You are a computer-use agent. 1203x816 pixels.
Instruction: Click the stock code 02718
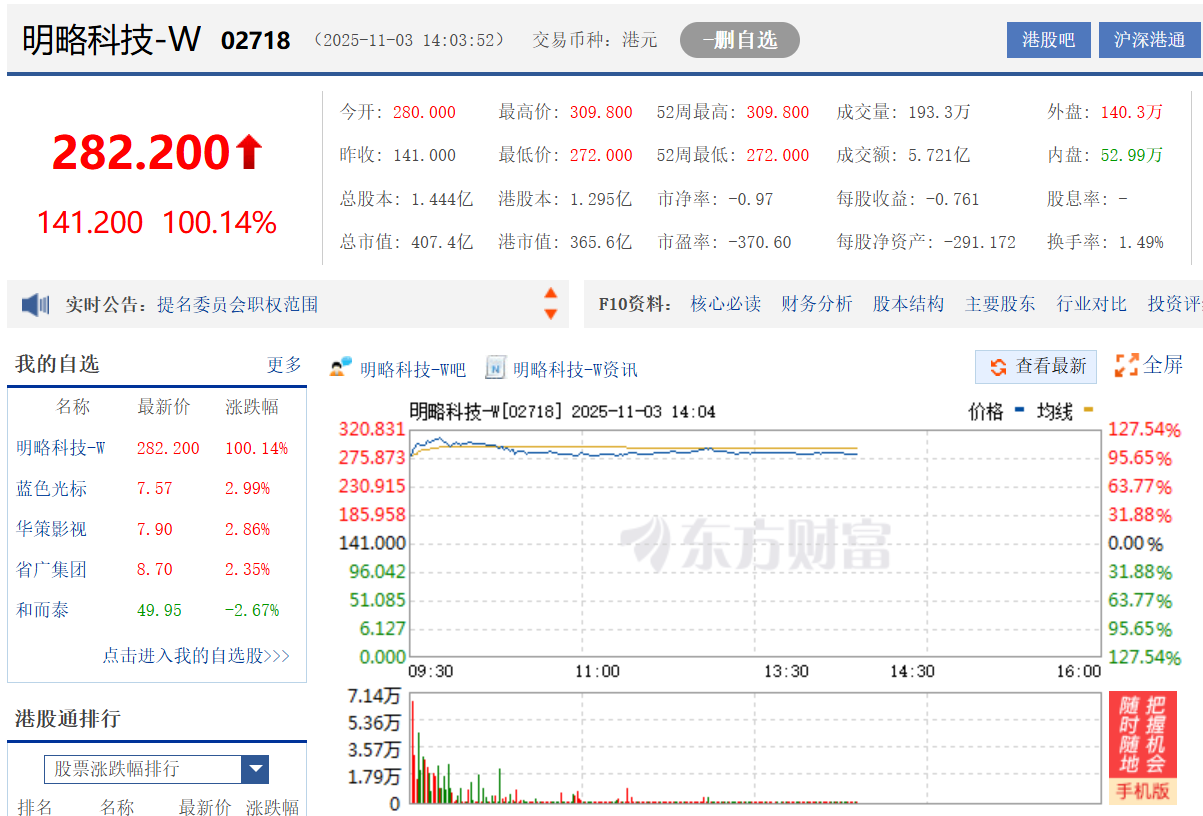pos(256,40)
